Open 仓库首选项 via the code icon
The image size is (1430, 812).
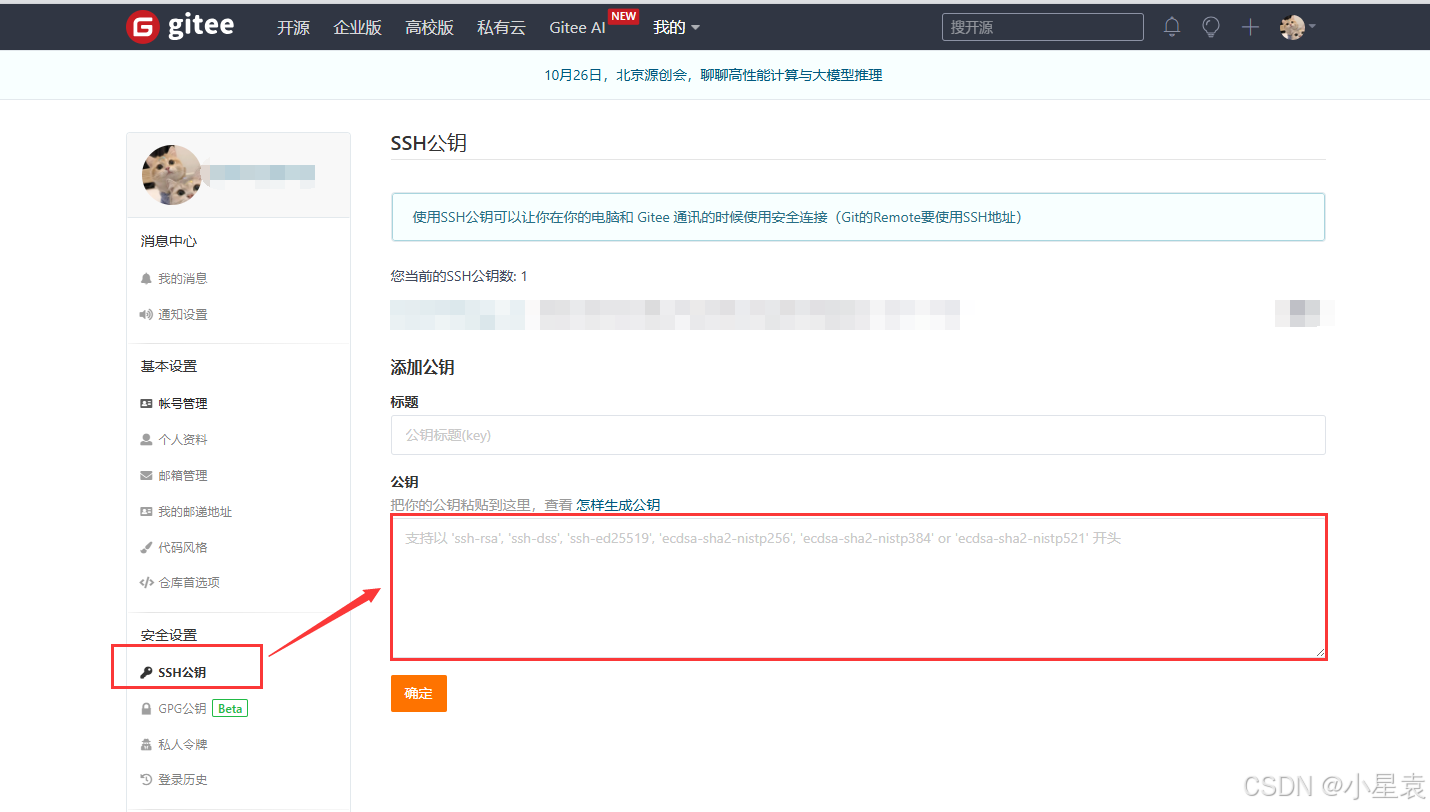pyautogui.click(x=147, y=582)
